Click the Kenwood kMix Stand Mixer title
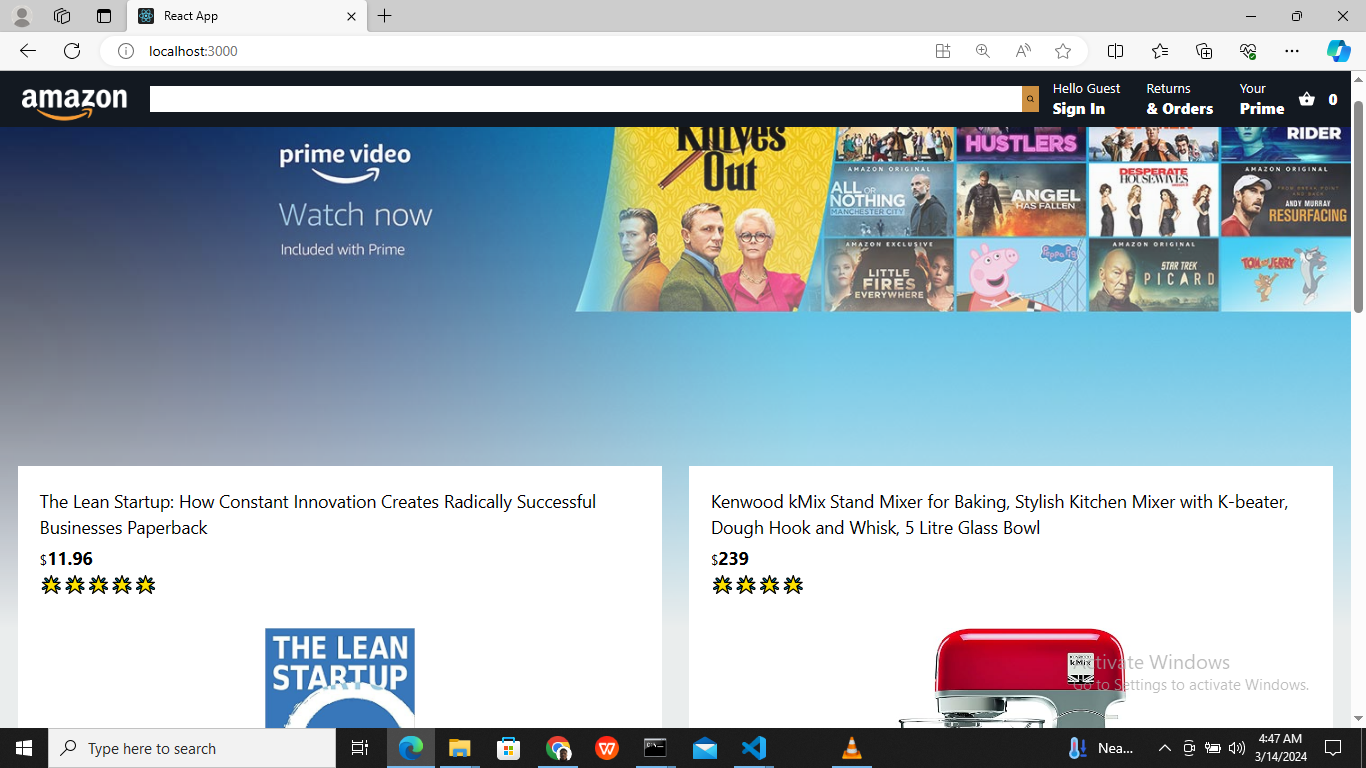Screen dimensions: 1366x768 point(1000,514)
